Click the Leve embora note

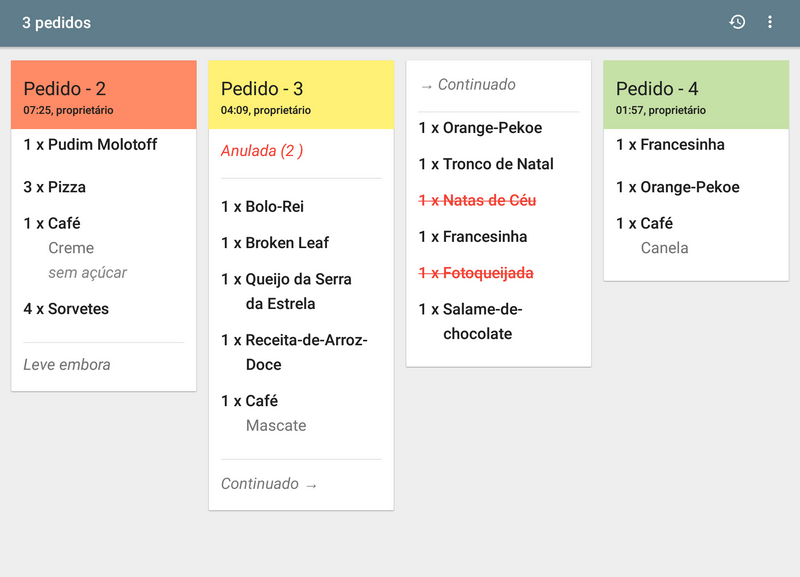[x=67, y=365]
